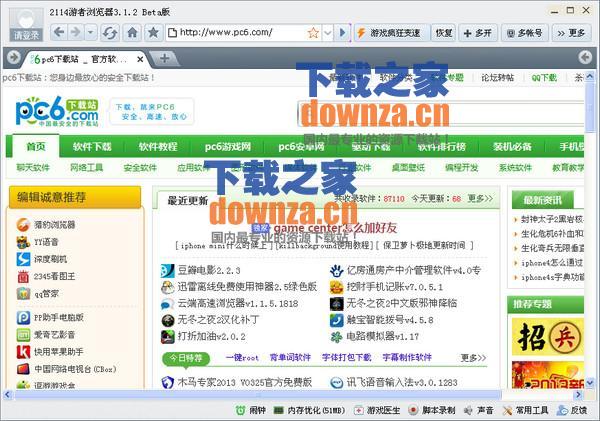Click the blue go arrow next to the address bar
This screenshot has width=600, height=421.
pos(343,33)
